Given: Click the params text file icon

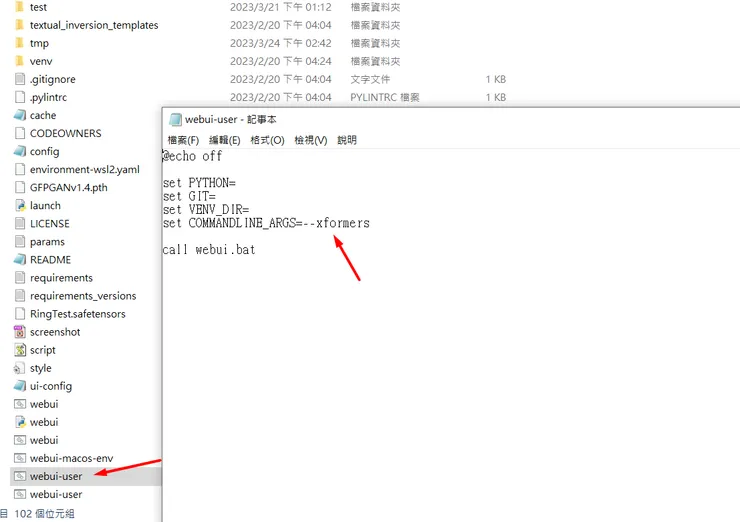Looking at the screenshot, I should point(20,241).
